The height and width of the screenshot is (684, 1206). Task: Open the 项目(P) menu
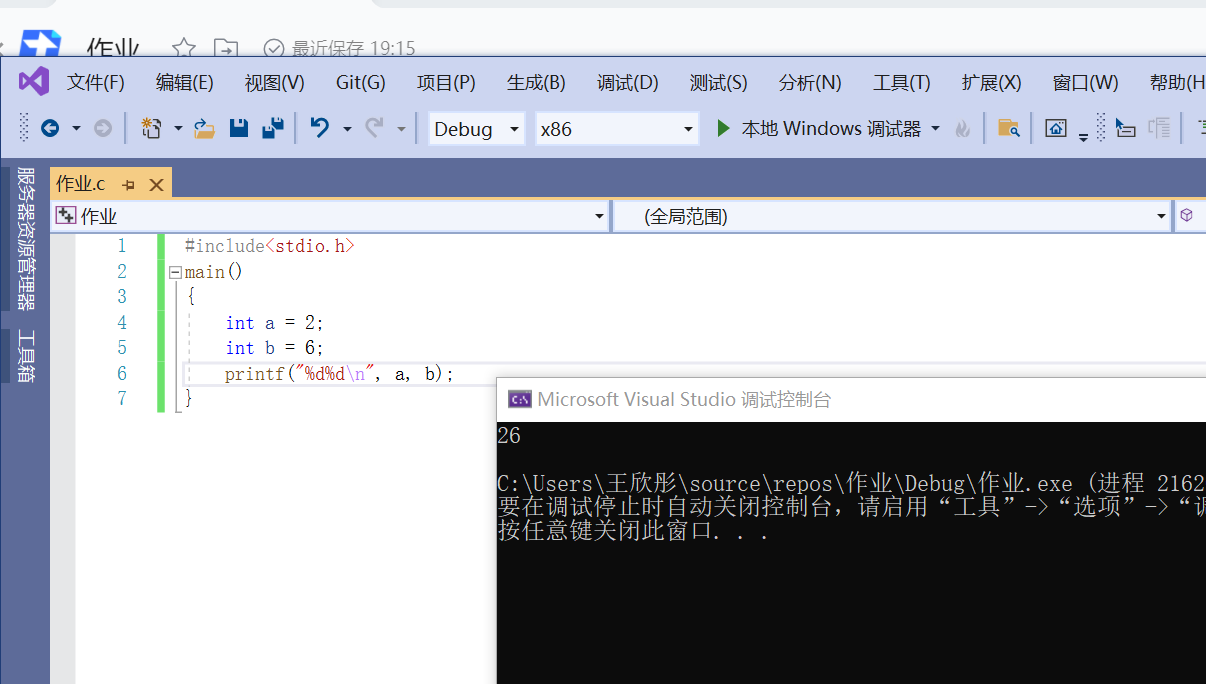(x=446, y=82)
